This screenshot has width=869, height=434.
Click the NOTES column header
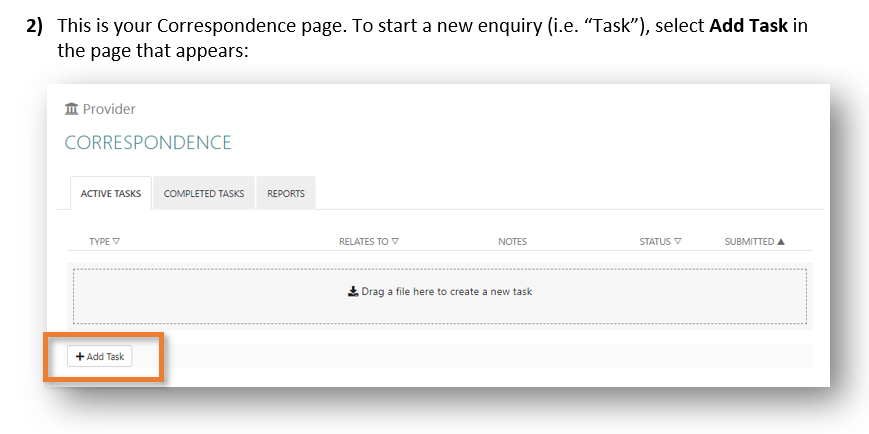pyautogui.click(x=512, y=241)
